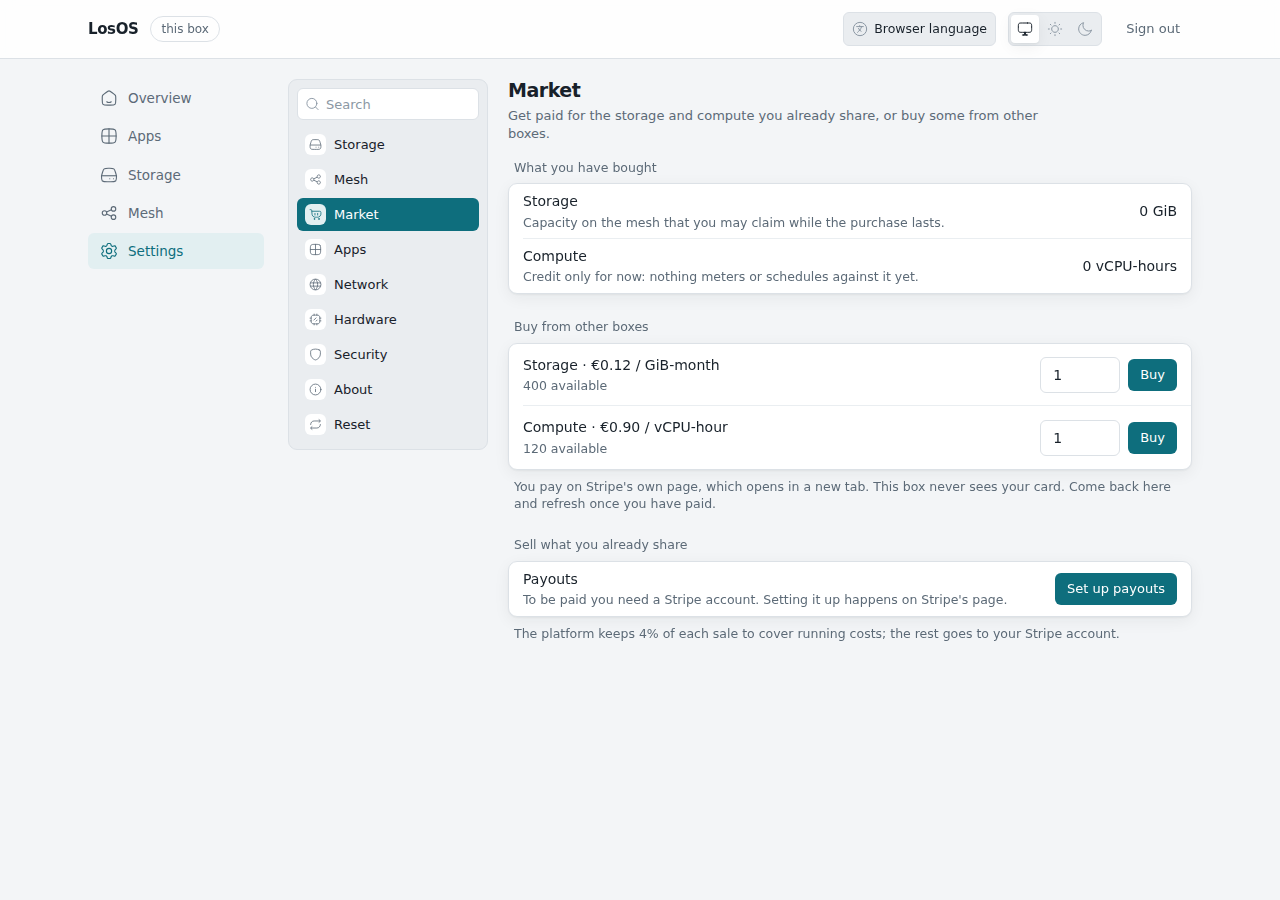
Task: Switch to light theme with sun icon
Action: pos(1055,29)
